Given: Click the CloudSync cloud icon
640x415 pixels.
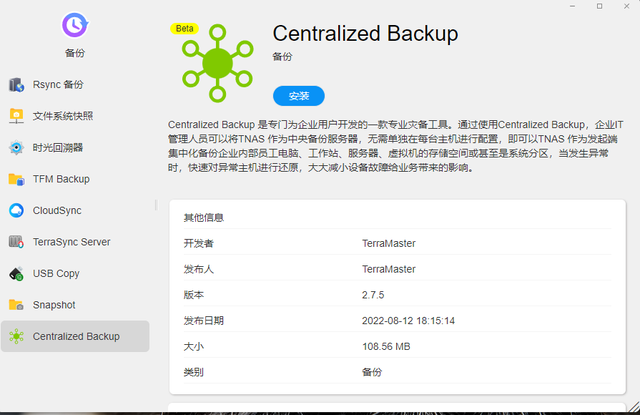Looking at the screenshot, I should click(x=16, y=211).
